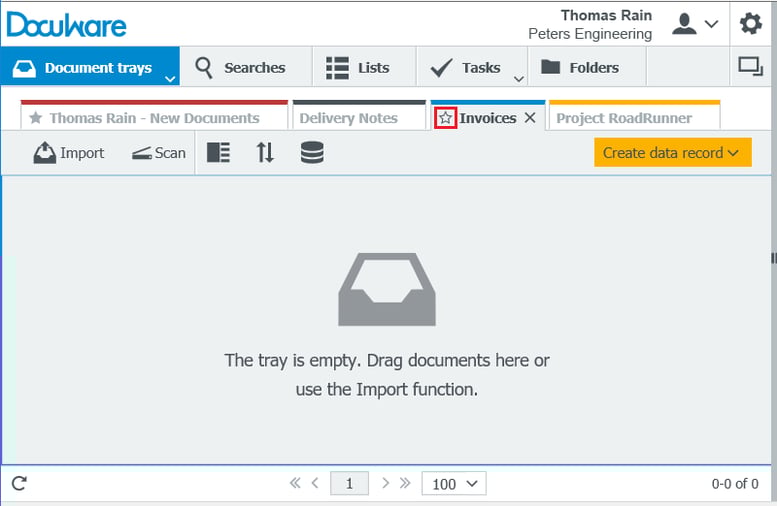The height and width of the screenshot is (506, 777).
Task: Open the page size 100 dropdown
Action: pos(453,484)
